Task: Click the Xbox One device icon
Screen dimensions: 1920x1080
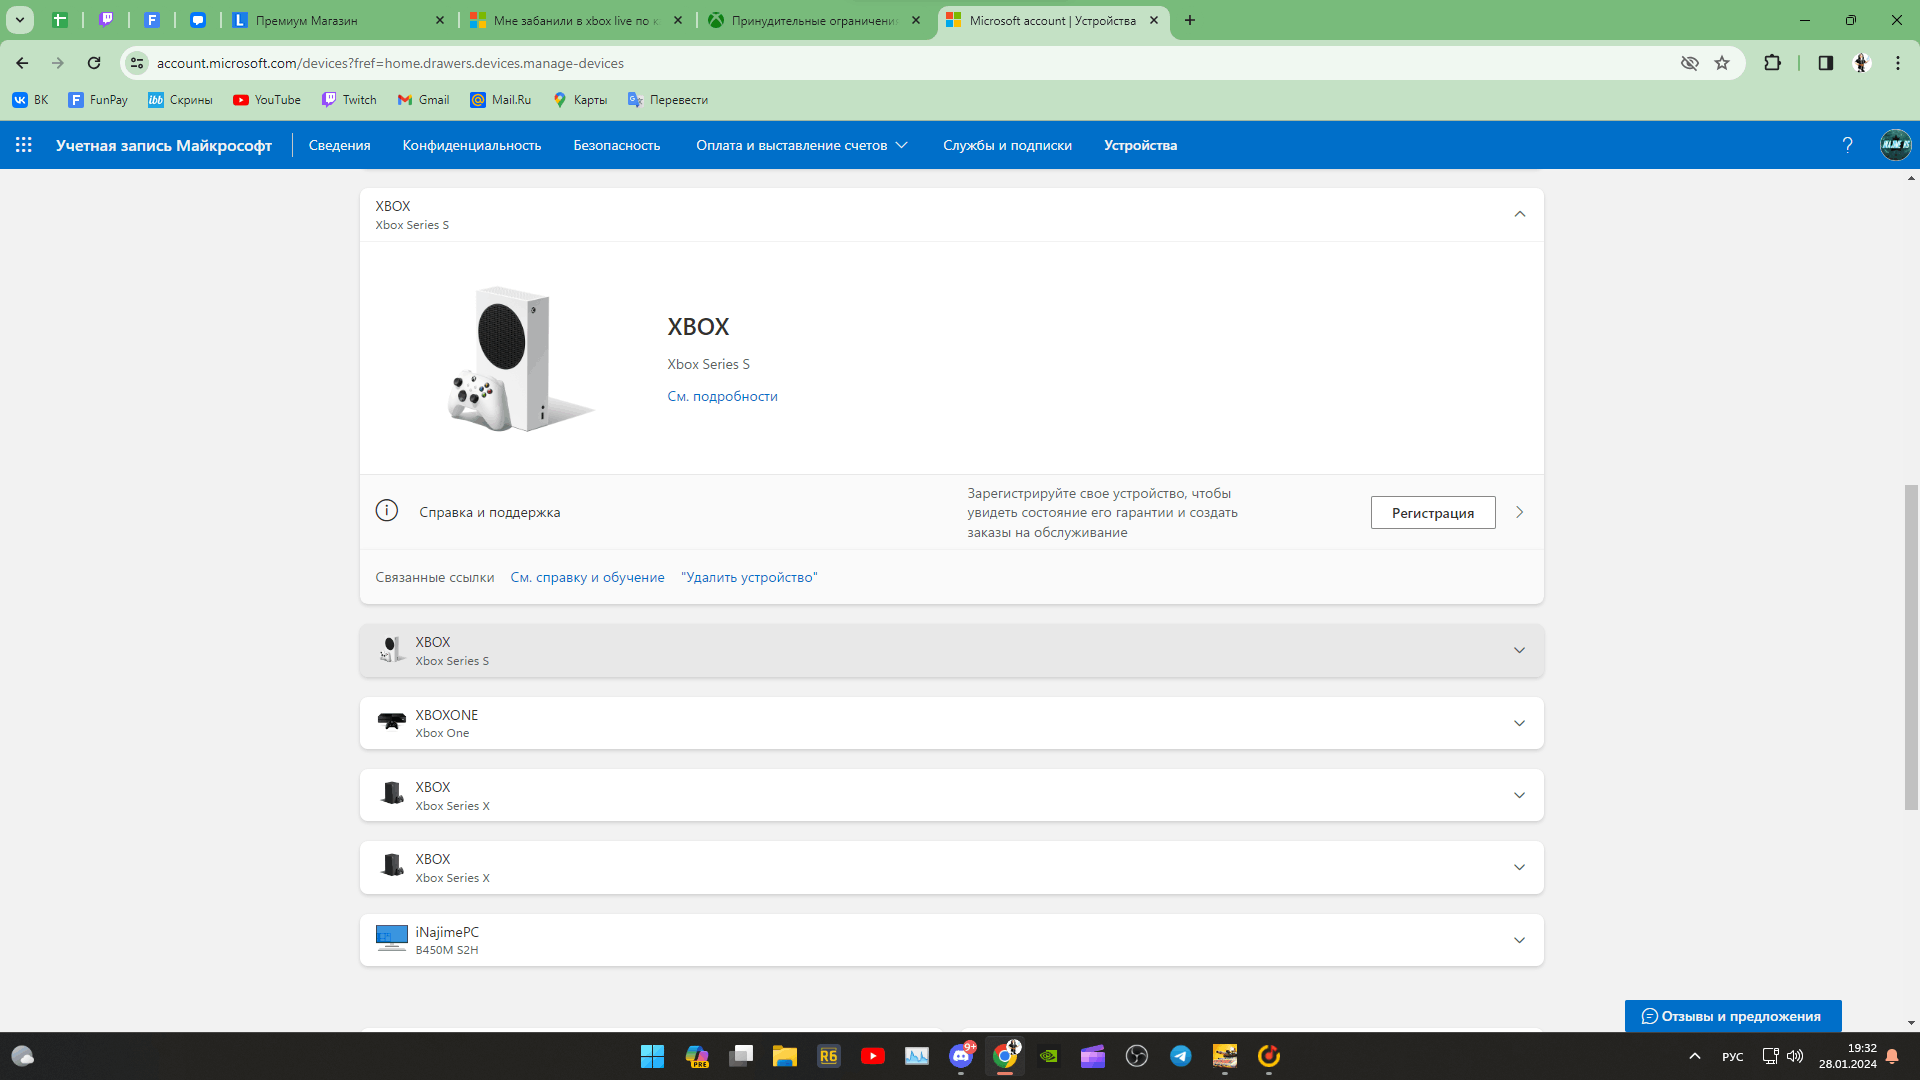Action: coord(392,721)
